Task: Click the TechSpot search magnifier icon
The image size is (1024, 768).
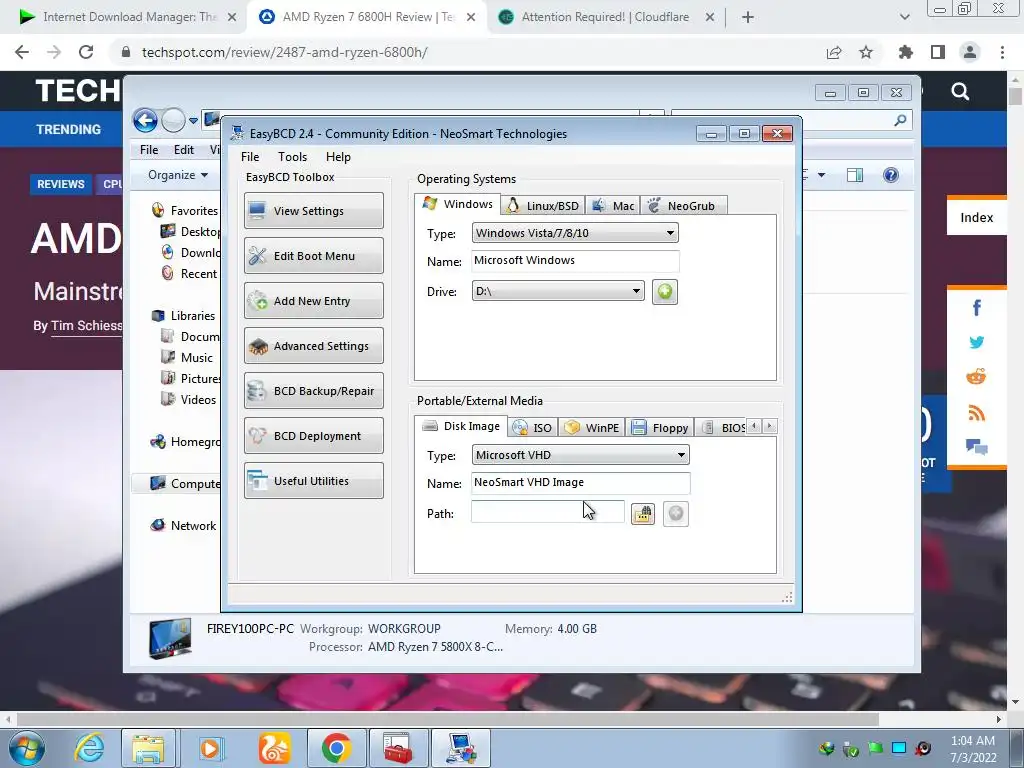Action: coord(960,91)
